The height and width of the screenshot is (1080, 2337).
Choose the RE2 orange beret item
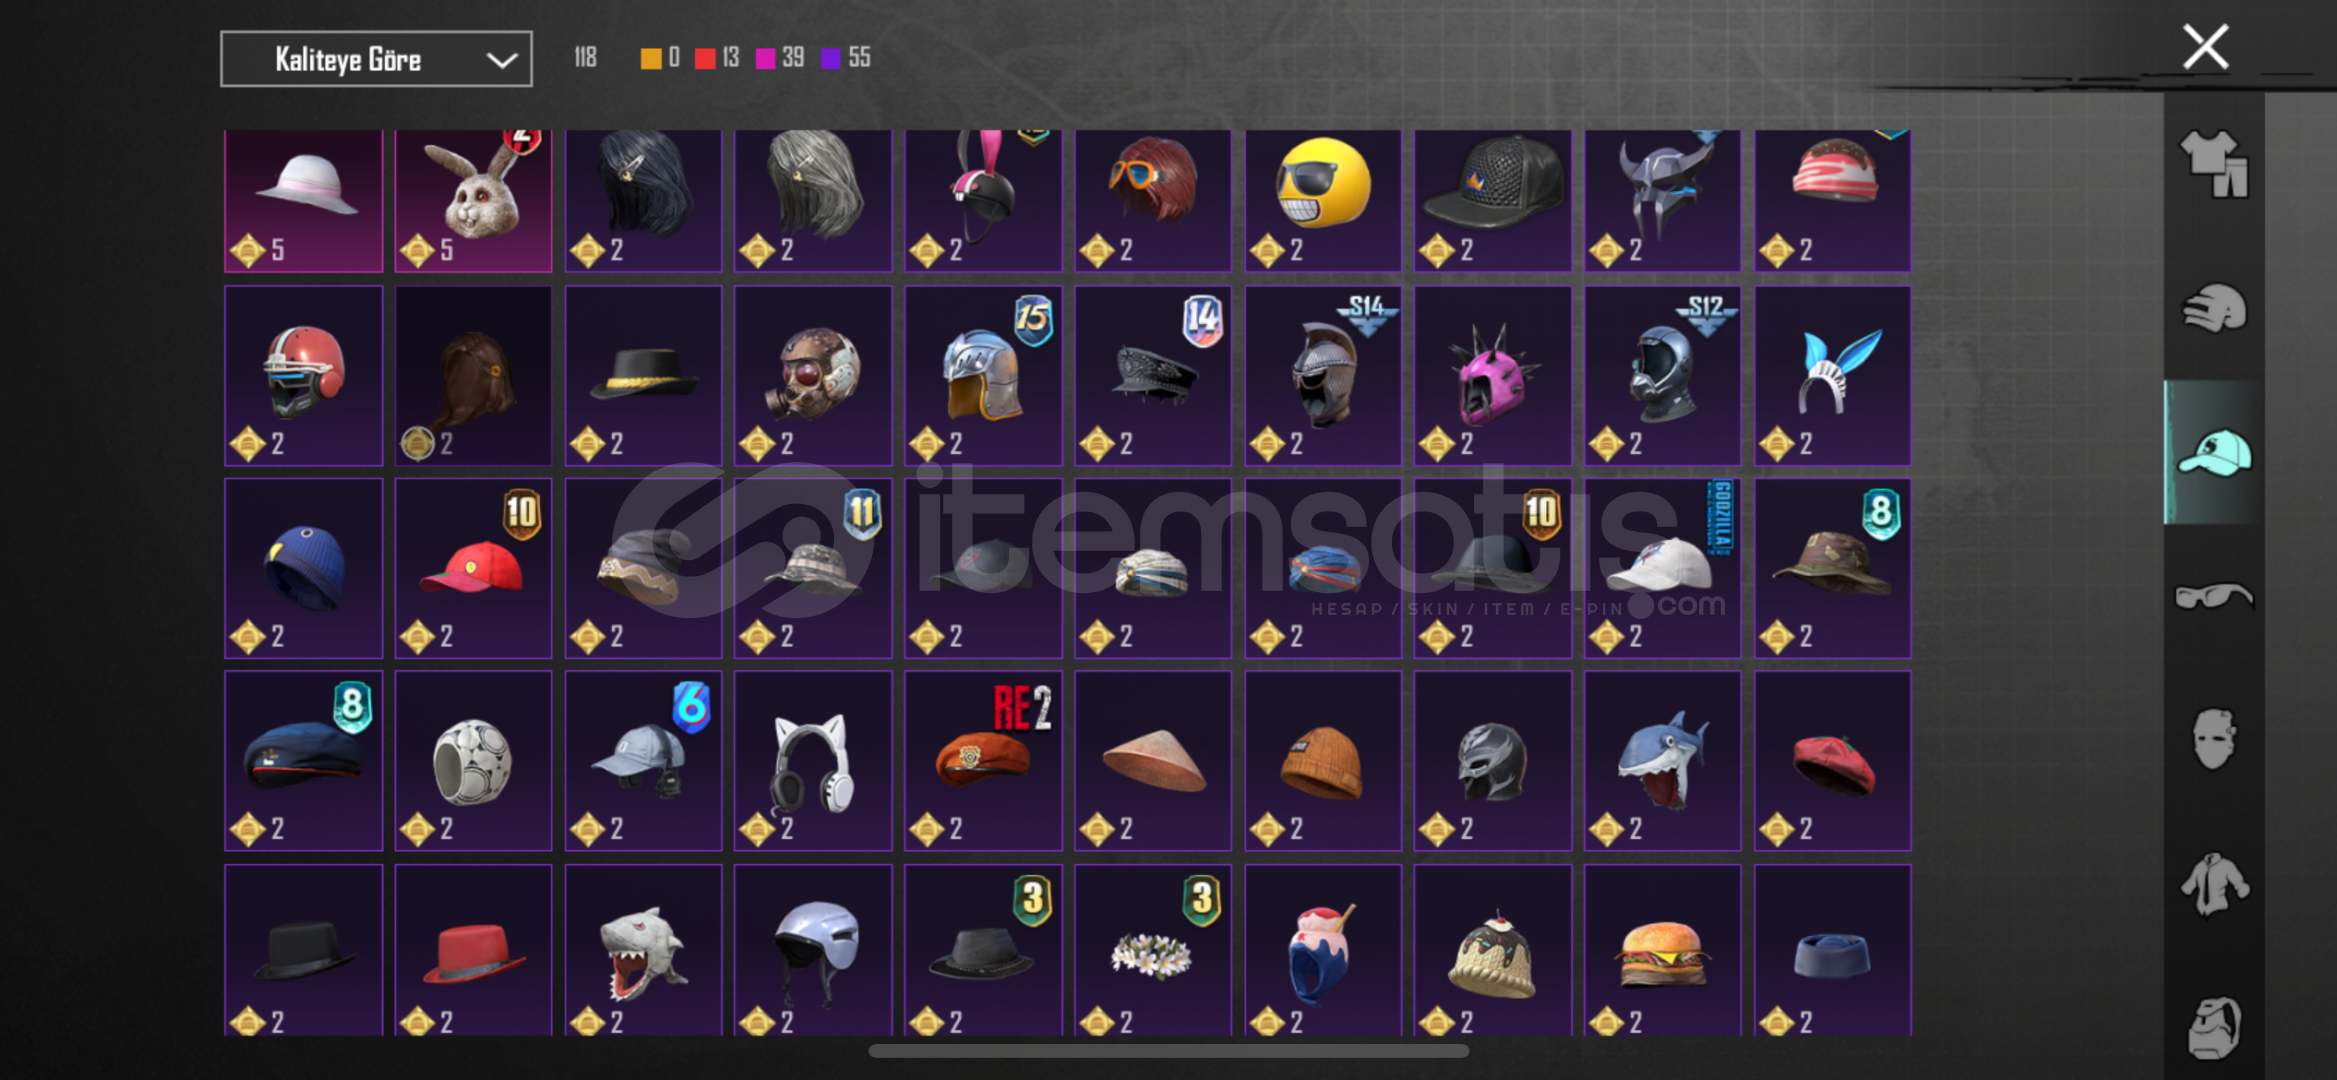tap(983, 761)
